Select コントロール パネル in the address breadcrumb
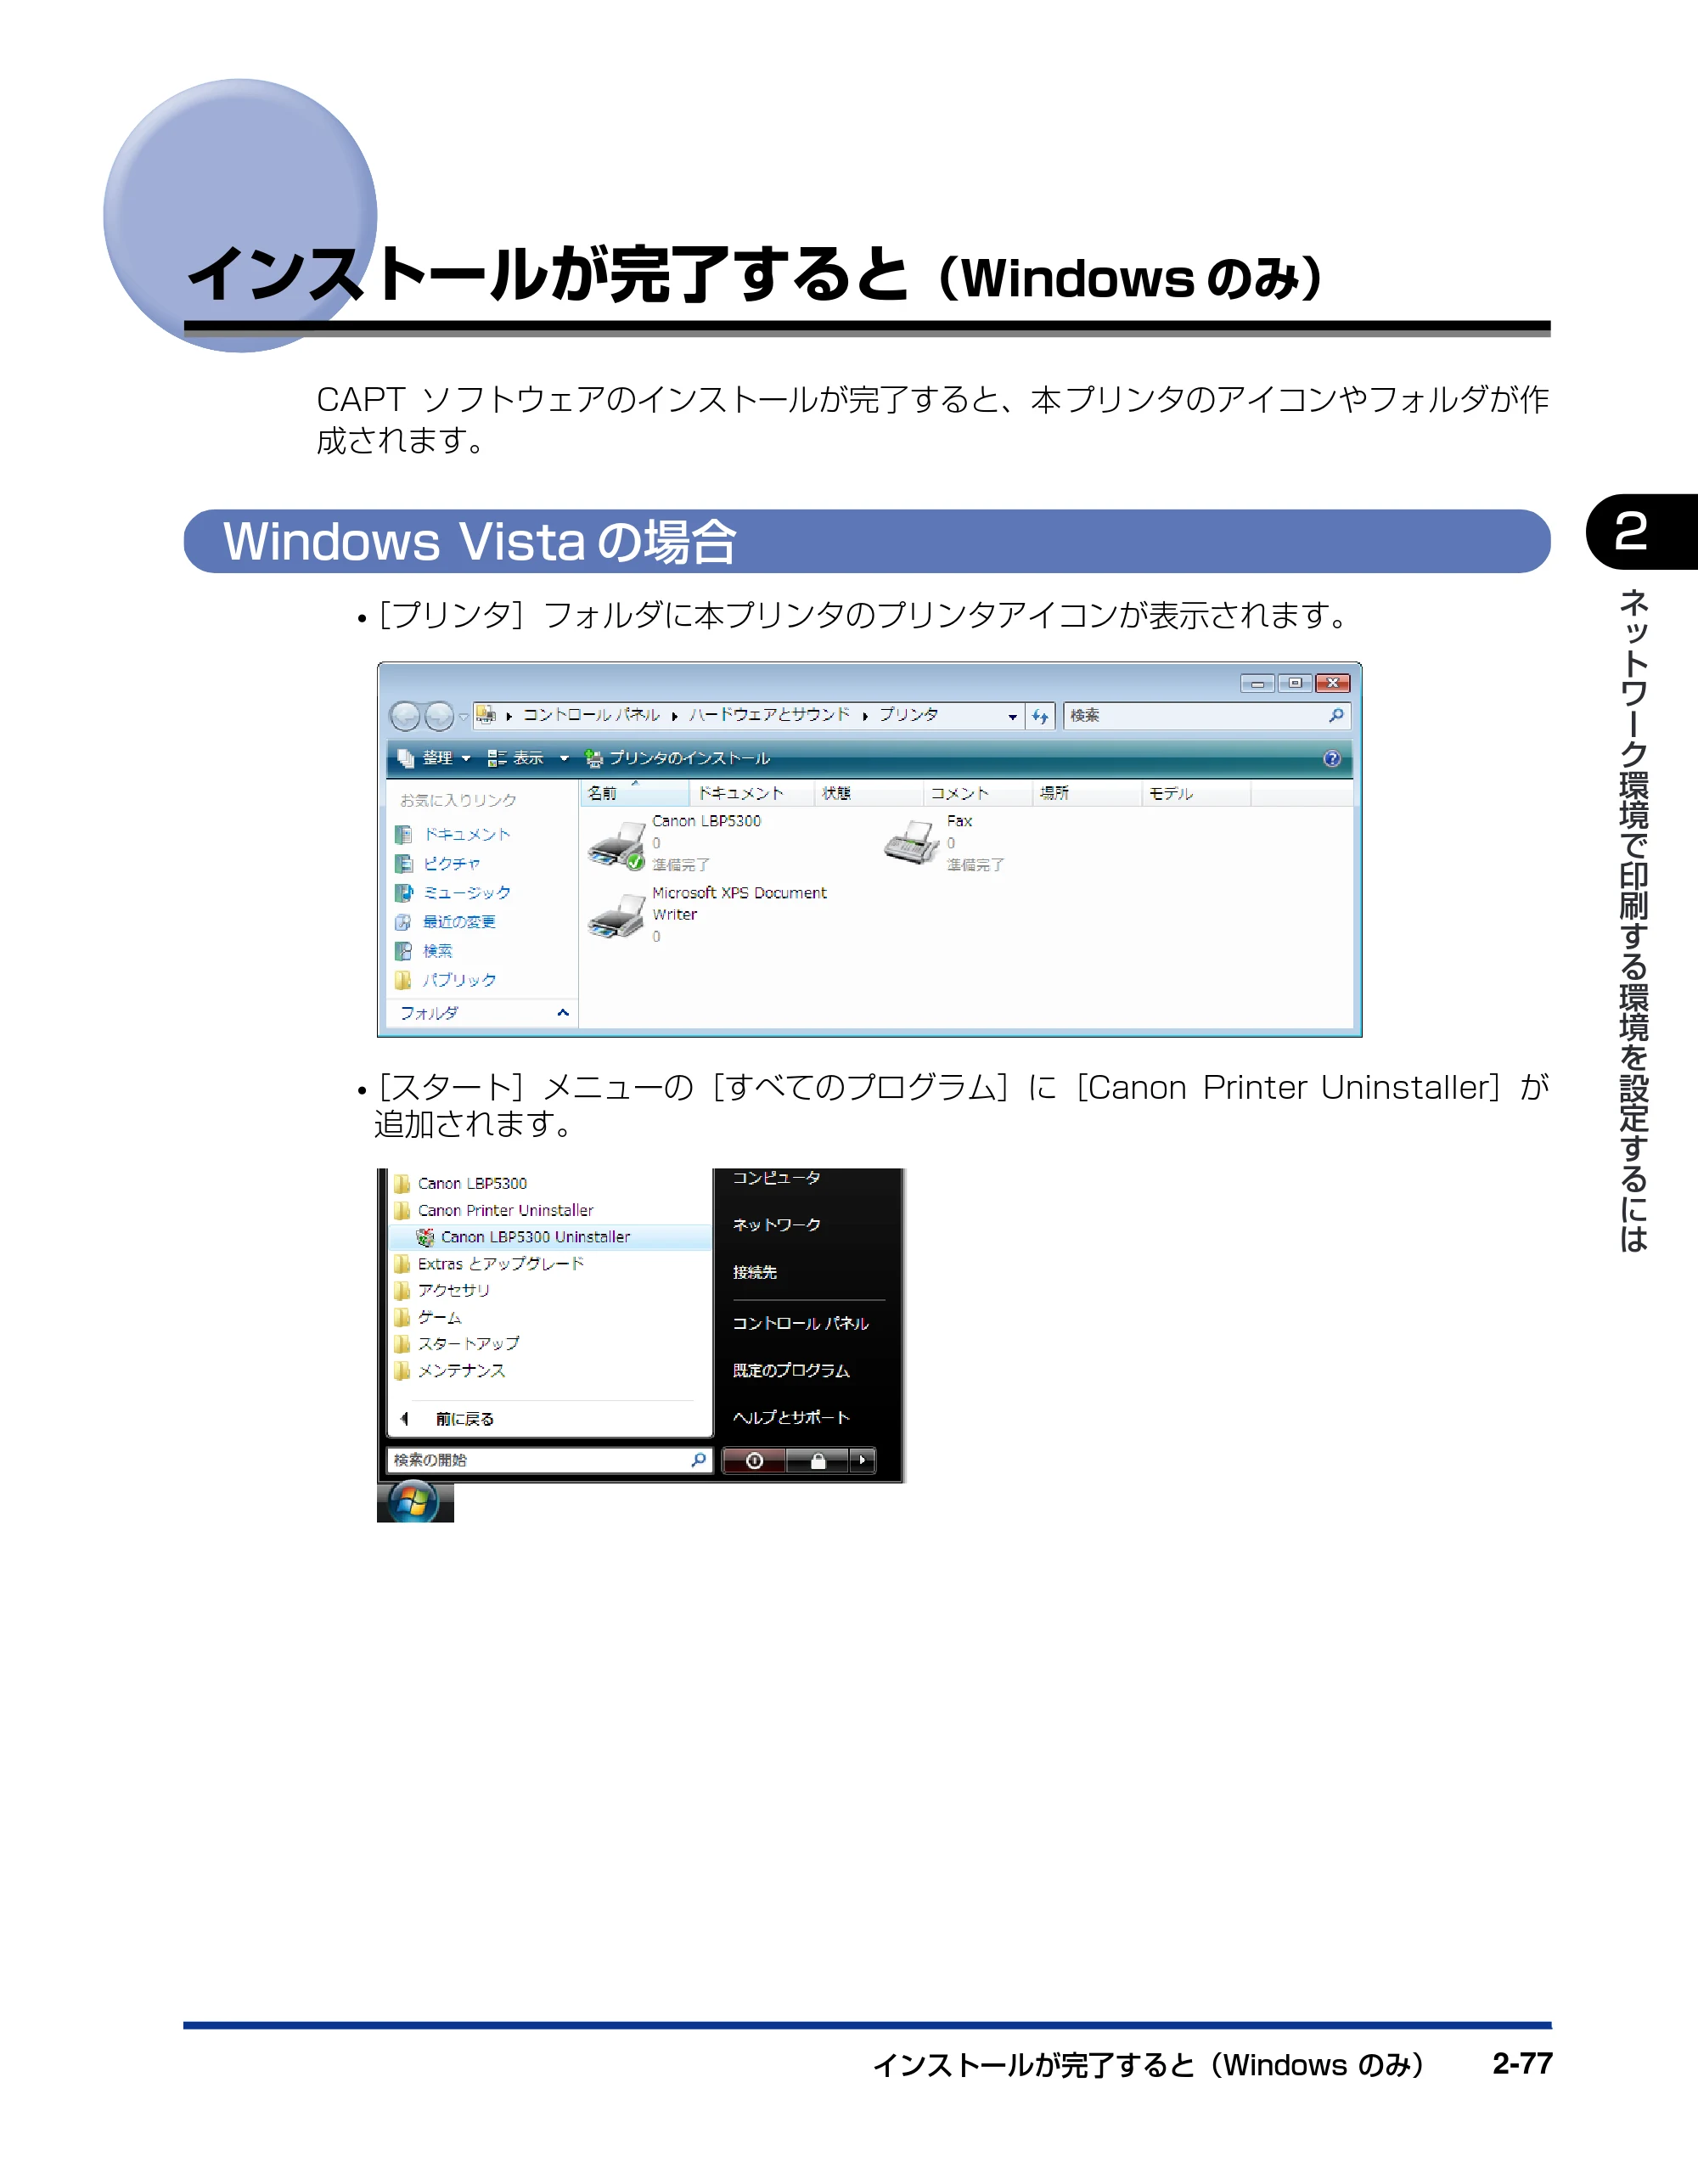 (591, 715)
